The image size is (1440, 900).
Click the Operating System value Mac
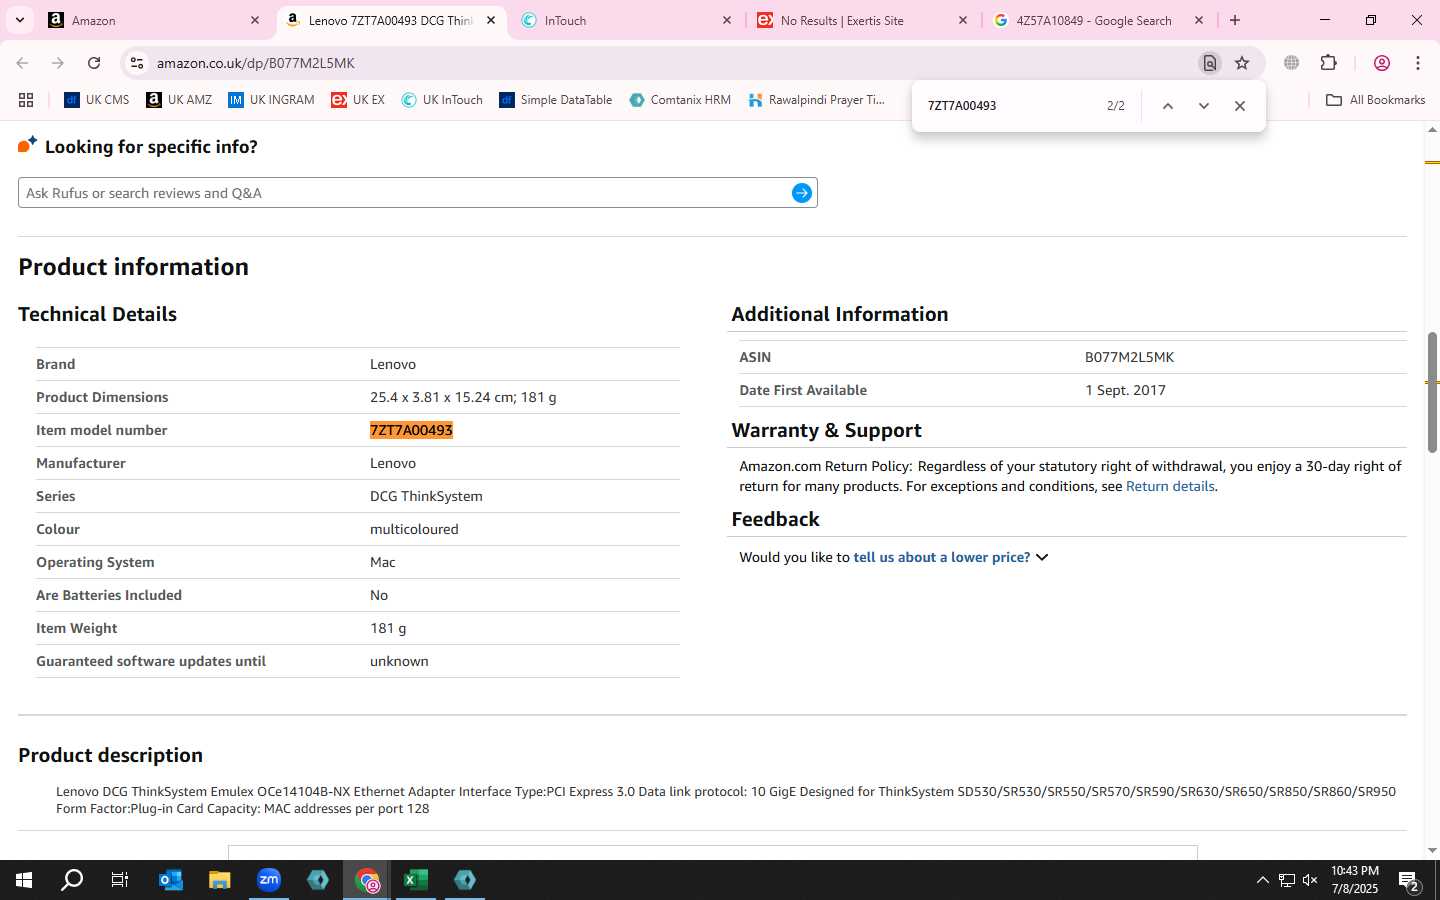coord(382,562)
